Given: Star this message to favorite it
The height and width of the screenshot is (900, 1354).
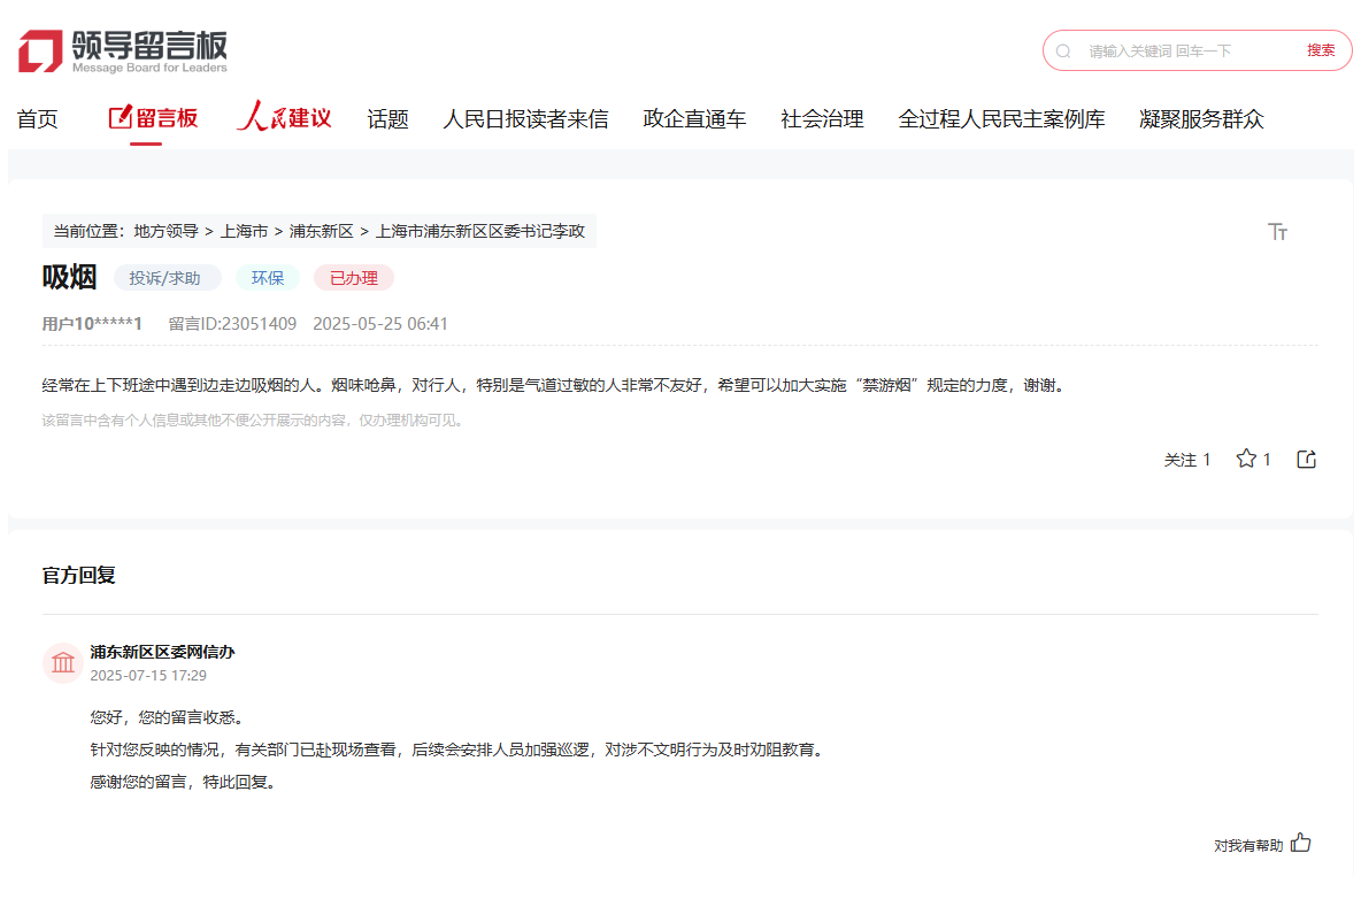Looking at the screenshot, I should tap(1246, 459).
